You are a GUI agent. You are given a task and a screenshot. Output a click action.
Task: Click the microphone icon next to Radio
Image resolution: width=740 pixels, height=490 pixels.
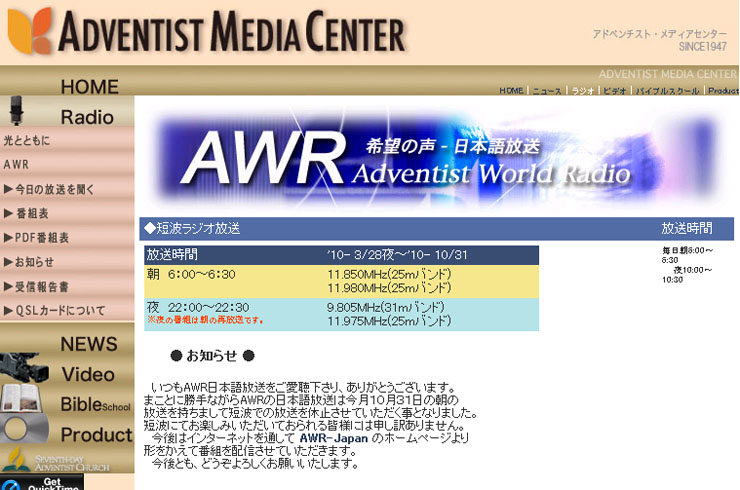tap(17, 110)
